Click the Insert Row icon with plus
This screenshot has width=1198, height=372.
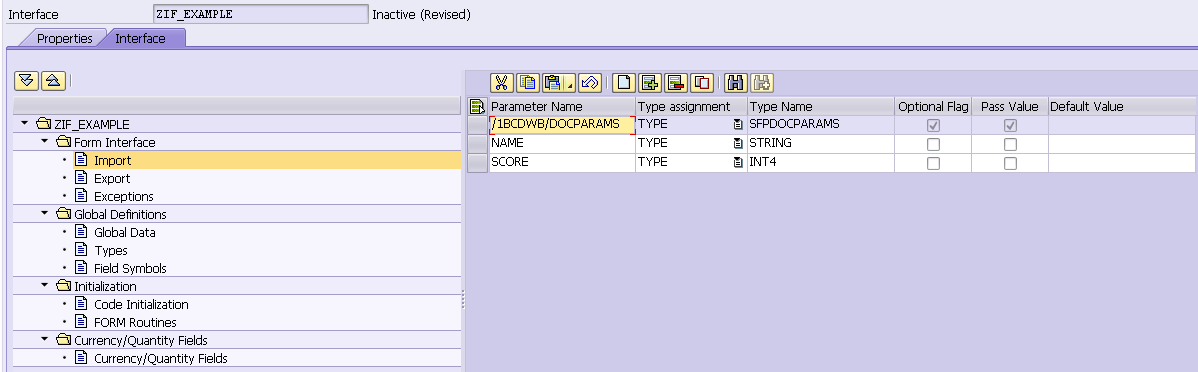coord(650,82)
